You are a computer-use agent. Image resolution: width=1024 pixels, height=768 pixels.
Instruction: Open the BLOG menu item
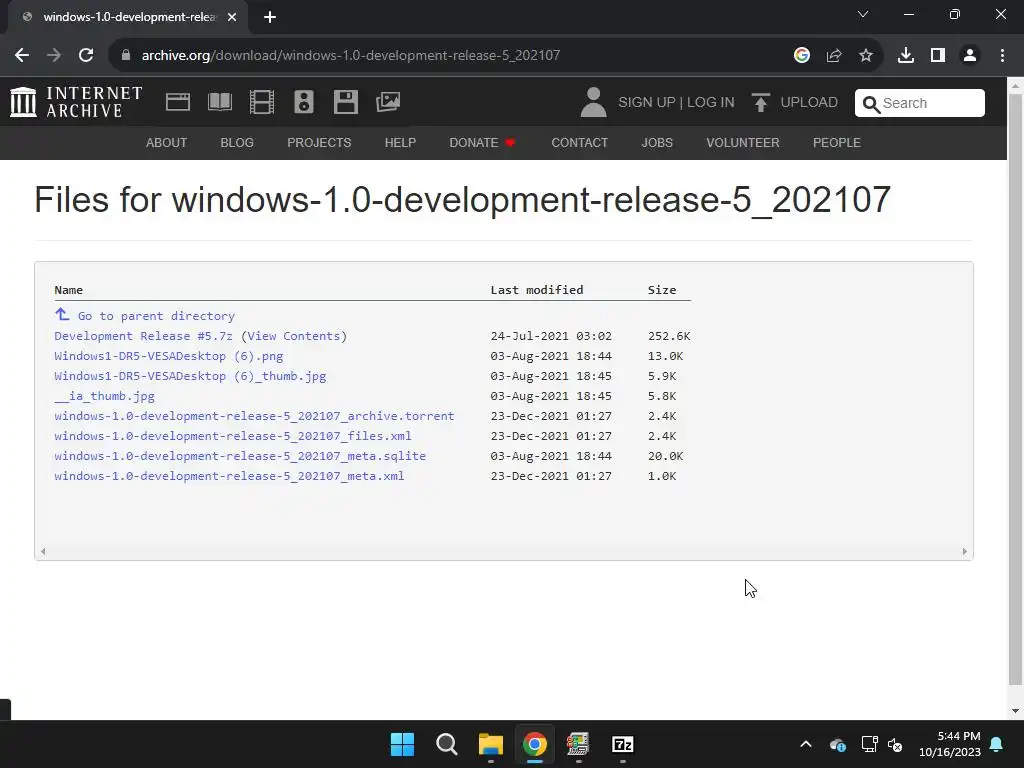(x=237, y=142)
